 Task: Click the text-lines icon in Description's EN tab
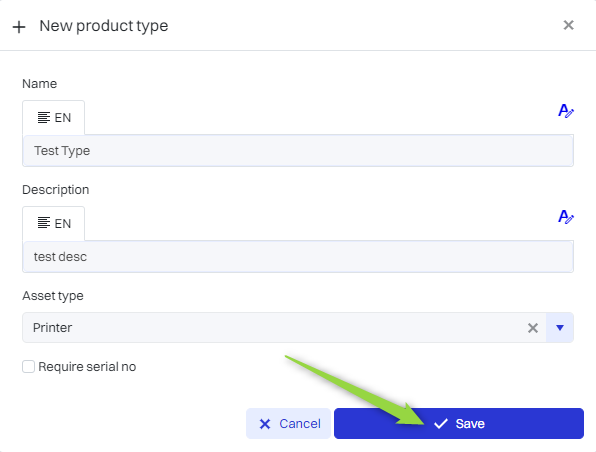(x=44, y=223)
